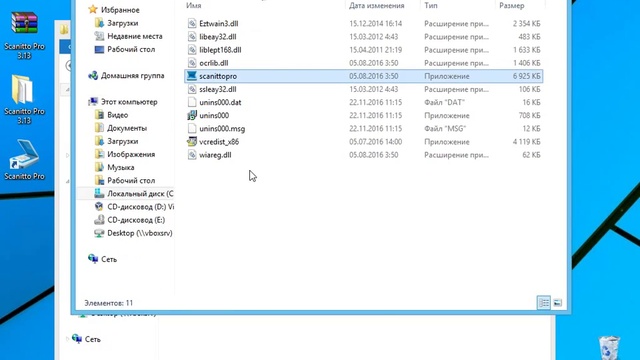Click the scanittopro application icon
640x360 pixels.
coord(192,76)
